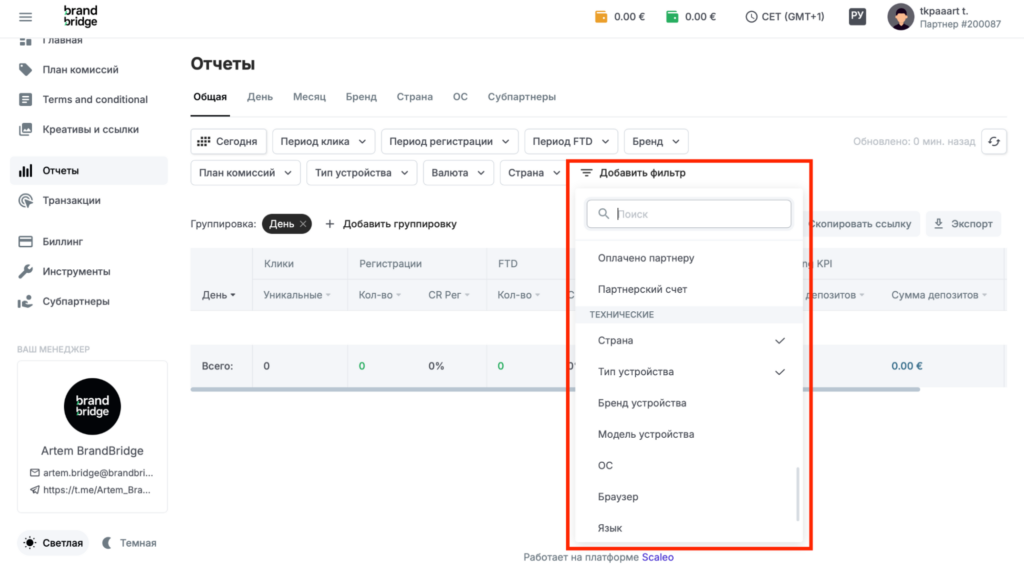Select Партнерский счет filter option
Screen dimensions: 1024x579
point(689,289)
